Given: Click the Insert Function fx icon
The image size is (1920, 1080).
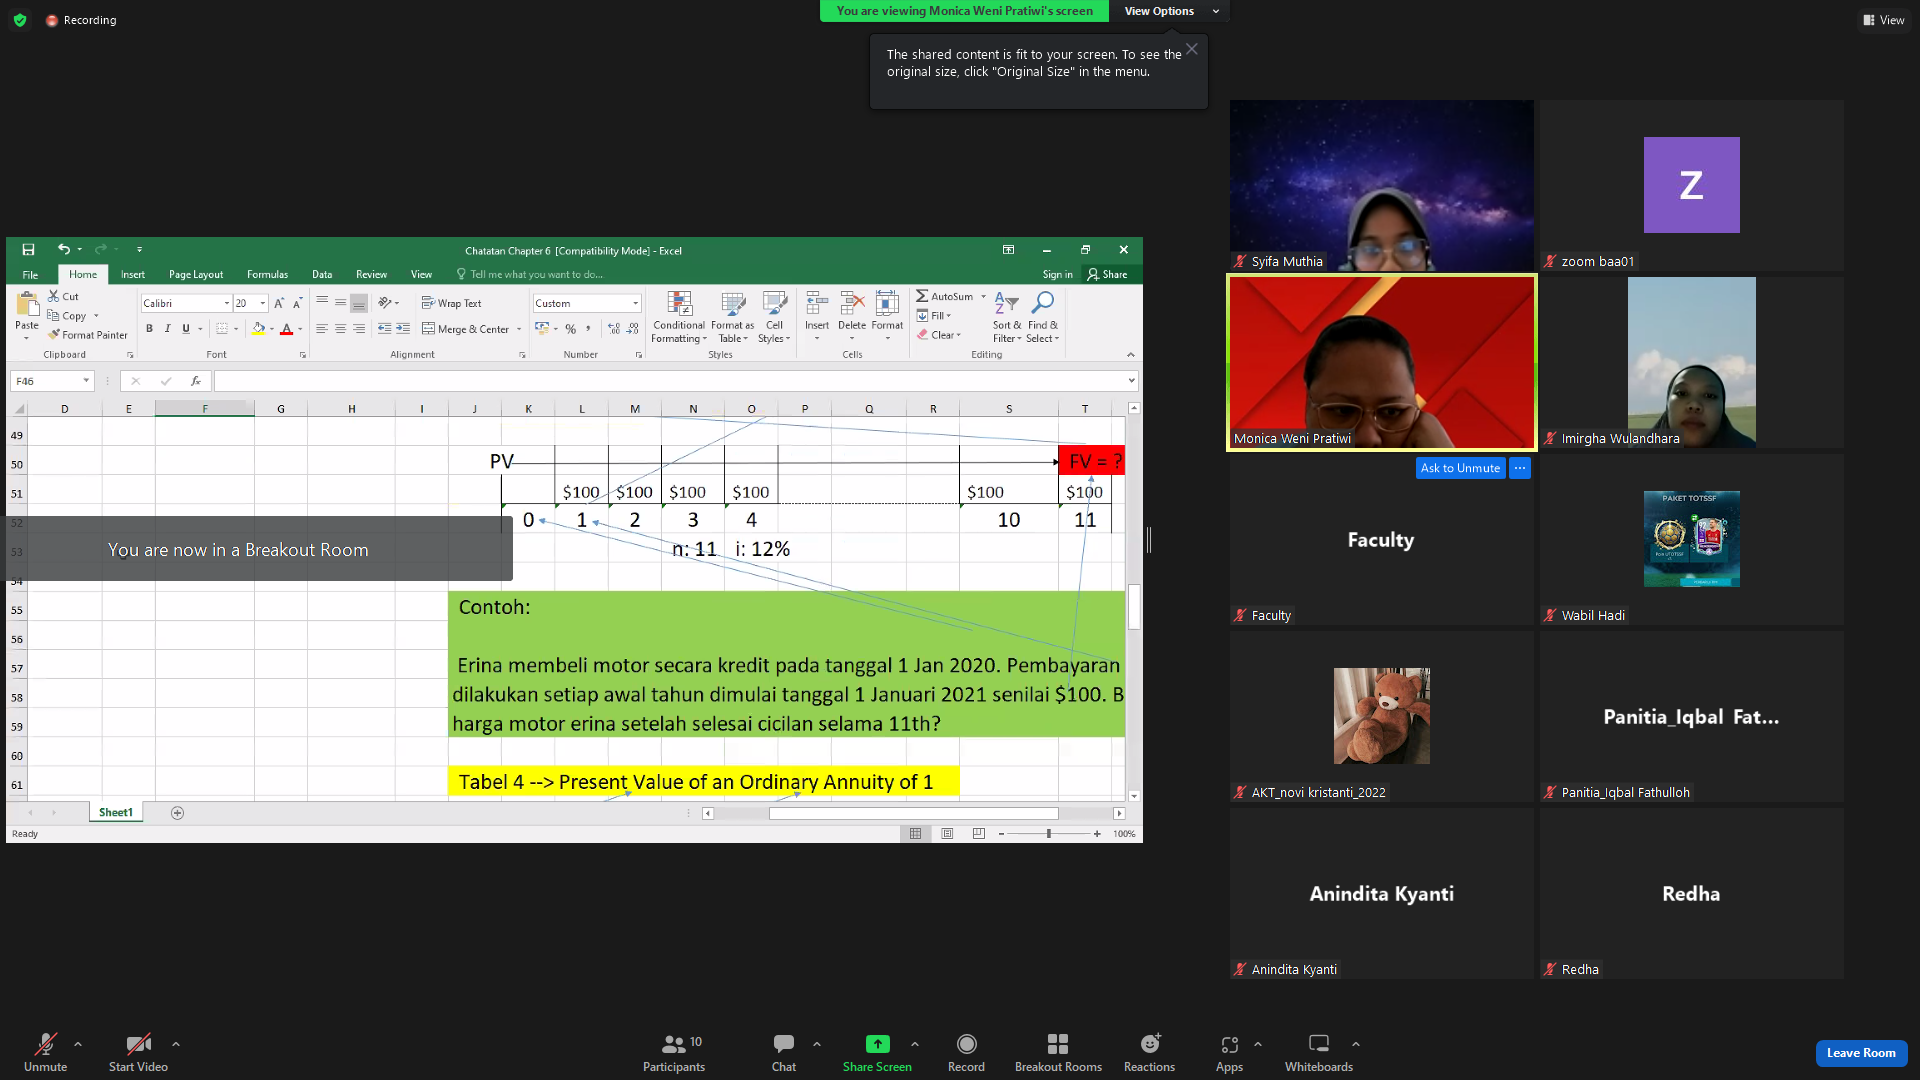Looking at the screenshot, I should coord(196,381).
